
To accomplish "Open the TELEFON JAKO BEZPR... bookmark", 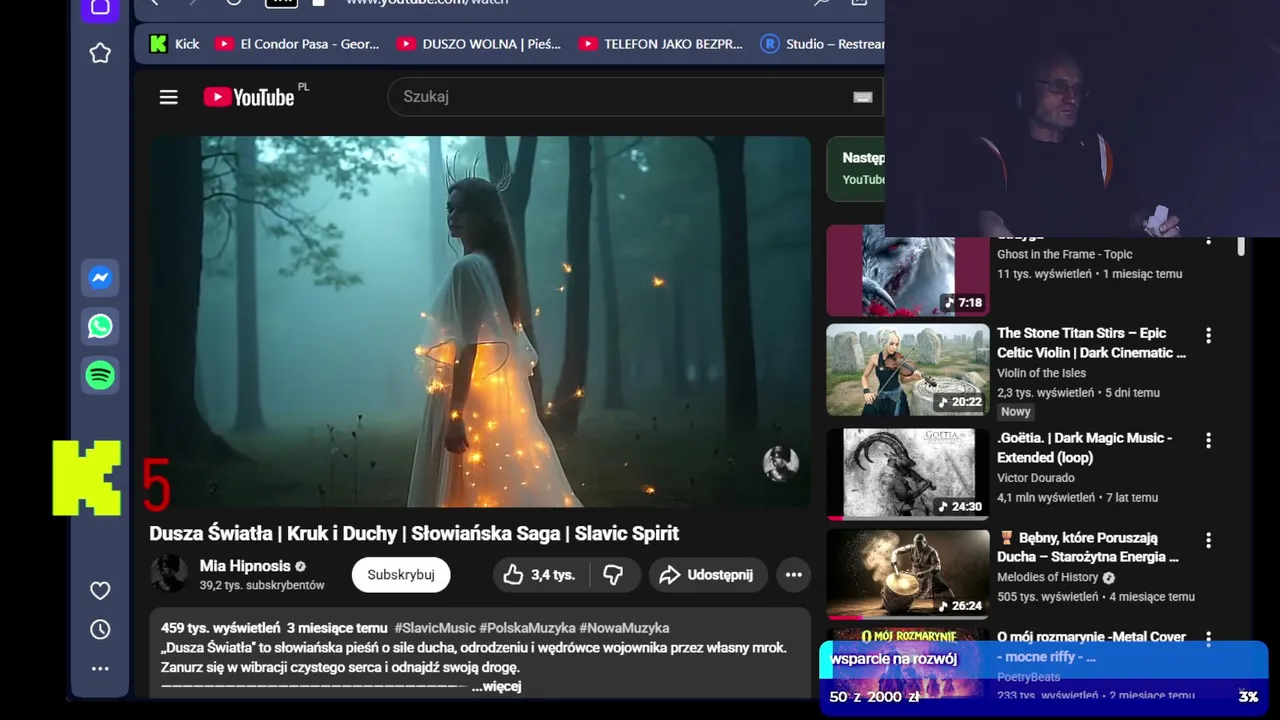I will [x=661, y=44].
